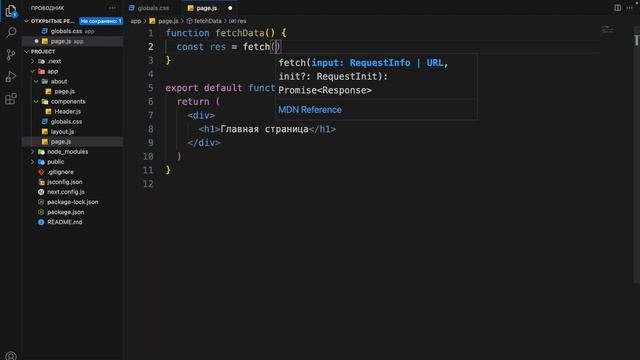640x360 pixels.
Task: Collapse the components folder
Action: (36, 102)
